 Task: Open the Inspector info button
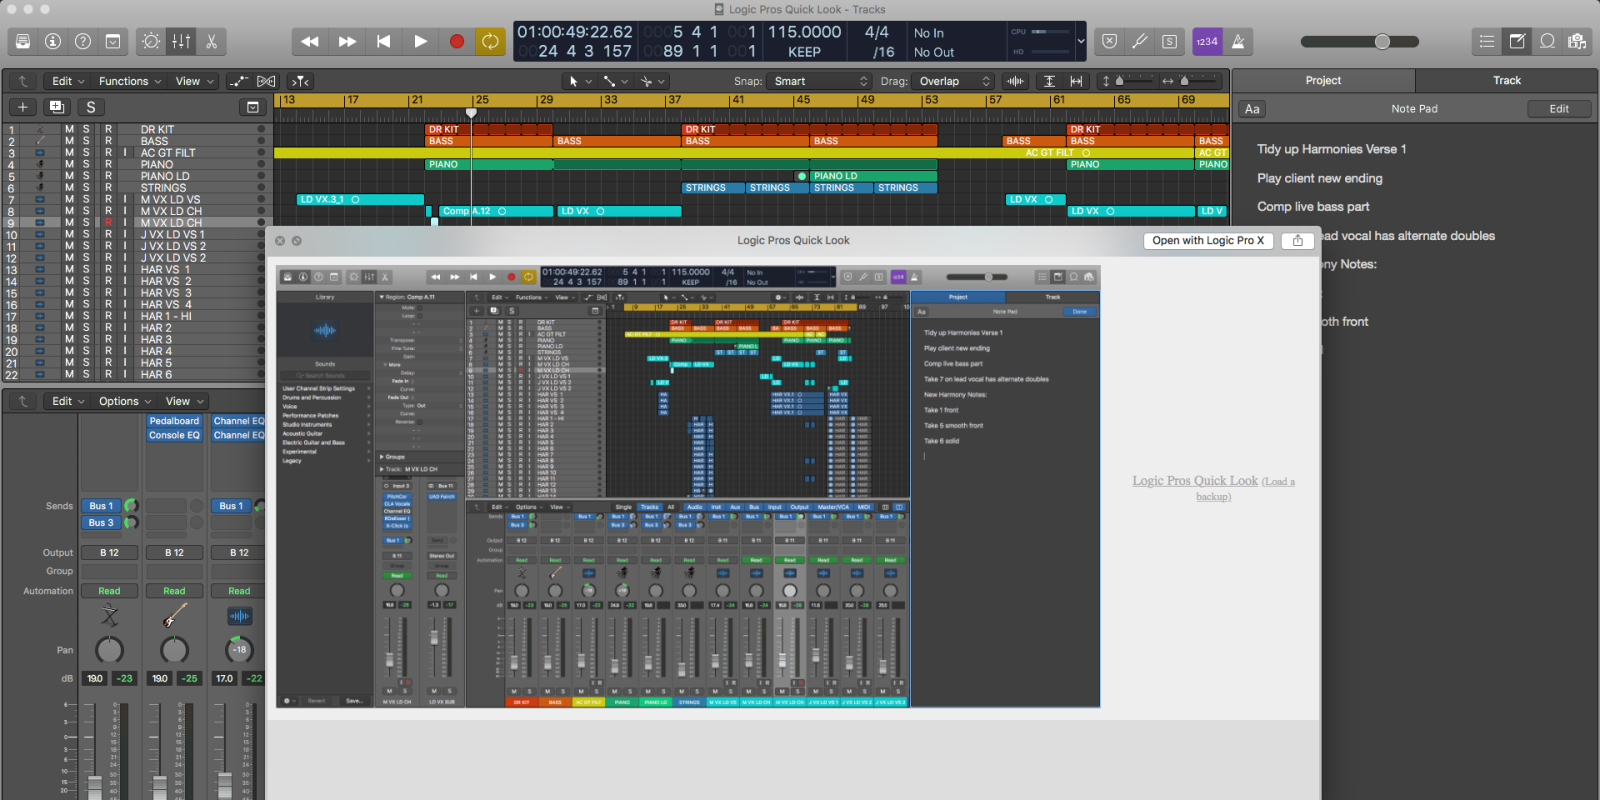pos(53,41)
